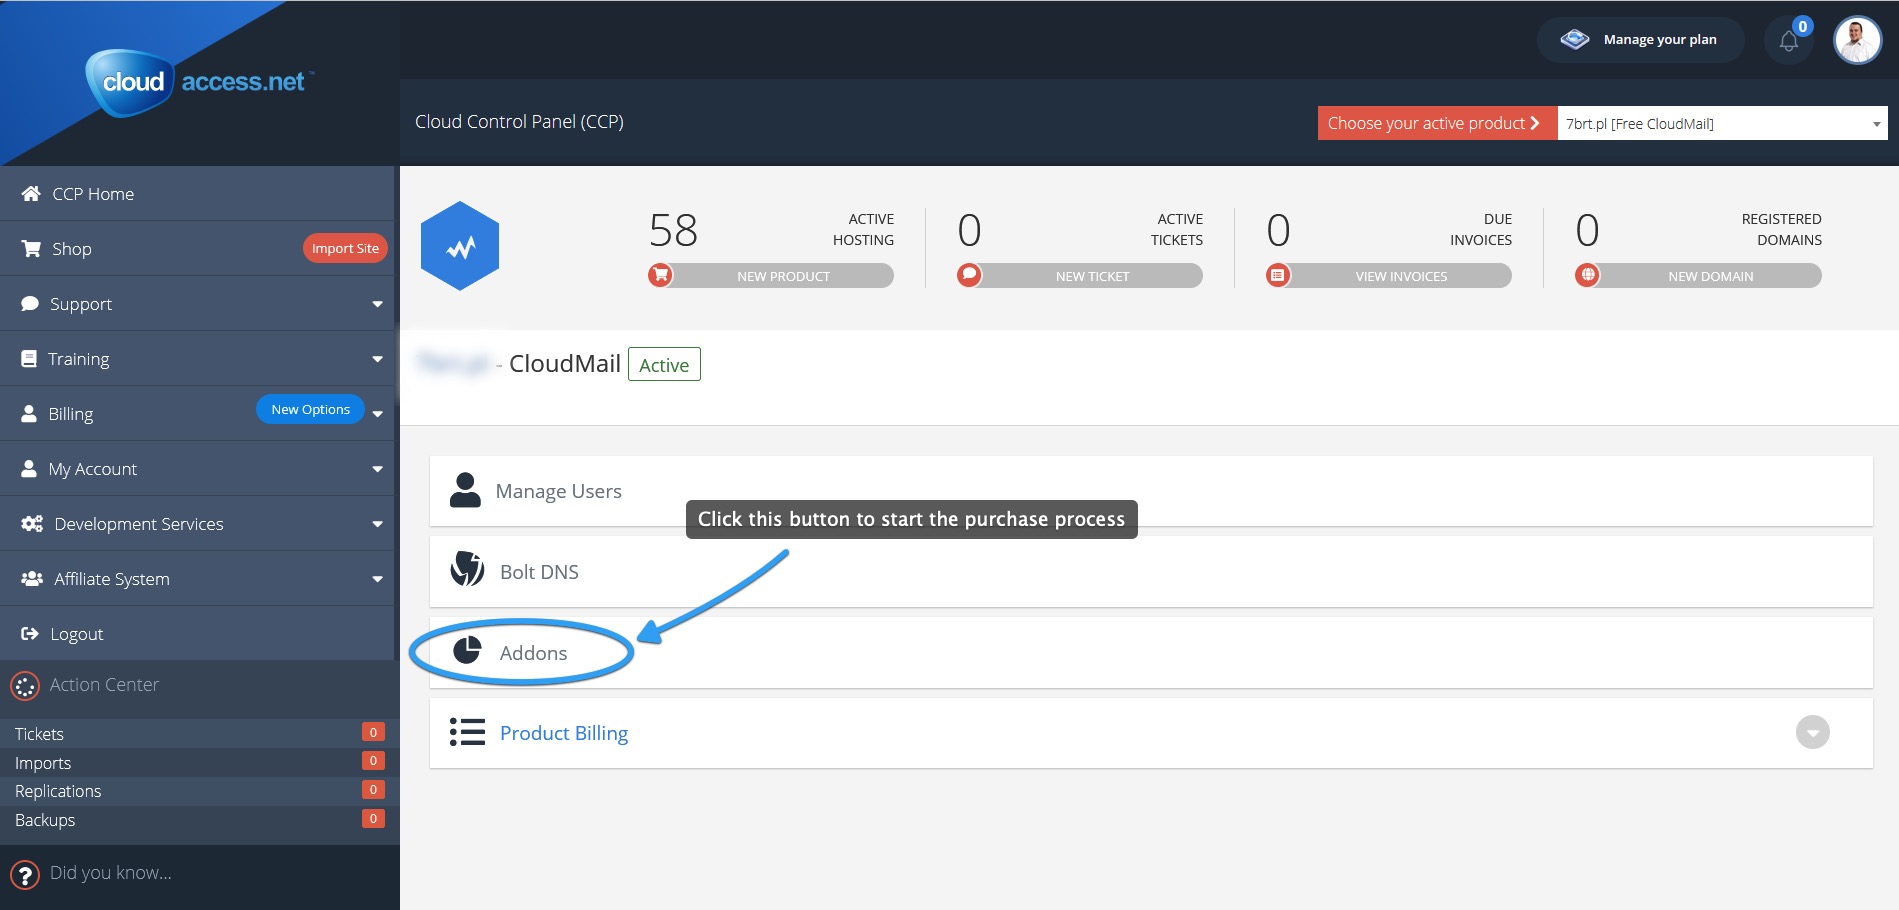Click the CCP Home house icon
The image size is (1899, 910).
pyautogui.click(x=31, y=193)
